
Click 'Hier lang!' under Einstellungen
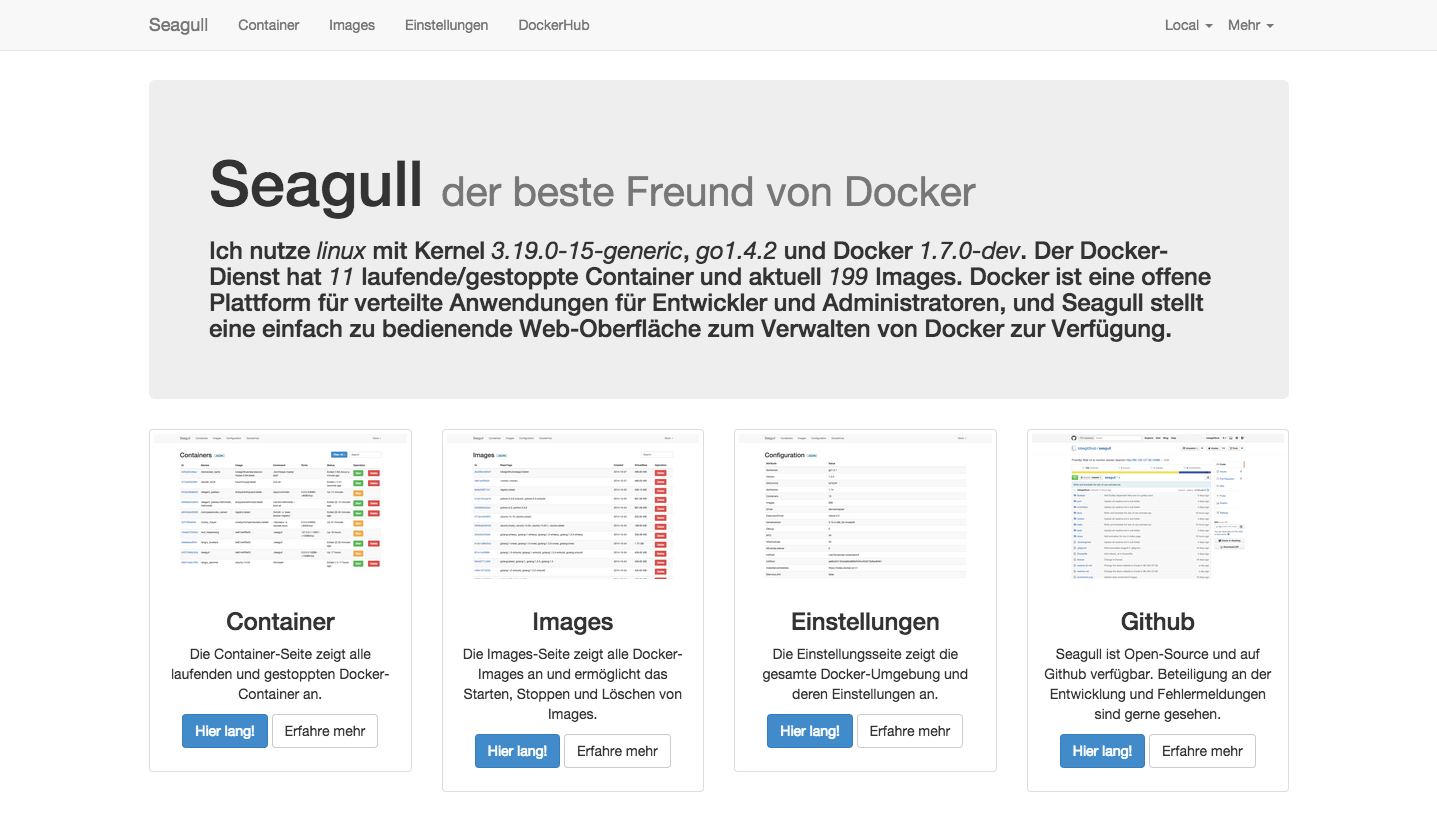tap(810, 731)
